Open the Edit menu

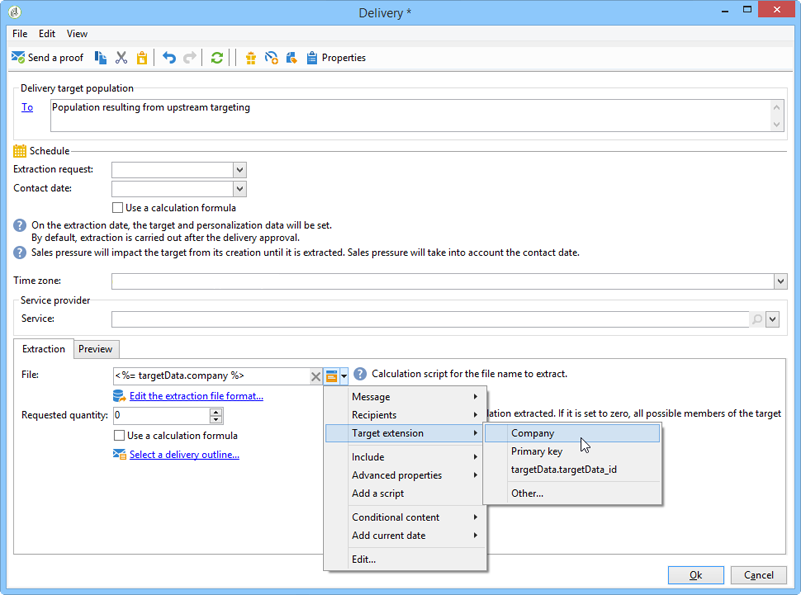47,34
